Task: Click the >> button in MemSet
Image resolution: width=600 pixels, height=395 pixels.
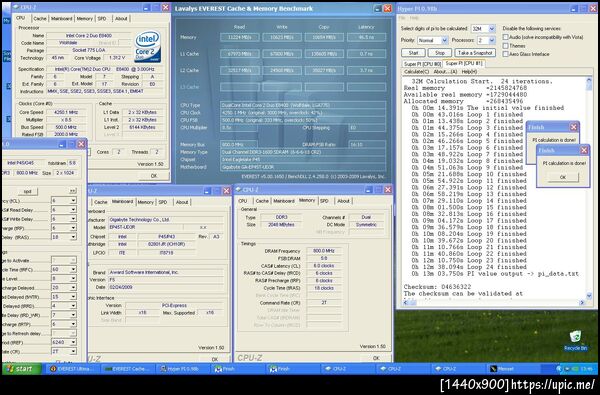Action: click(x=72, y=191)
